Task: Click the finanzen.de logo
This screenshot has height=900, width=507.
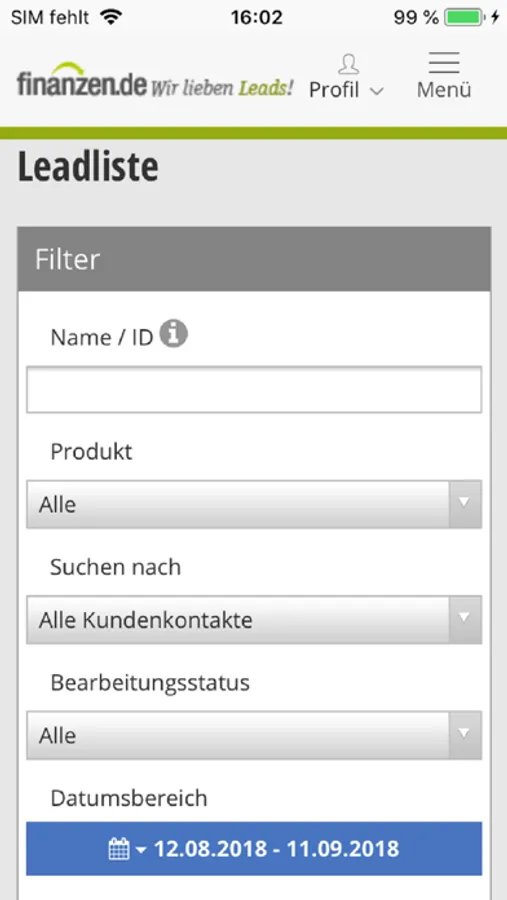Action: (x=82, y=80)
